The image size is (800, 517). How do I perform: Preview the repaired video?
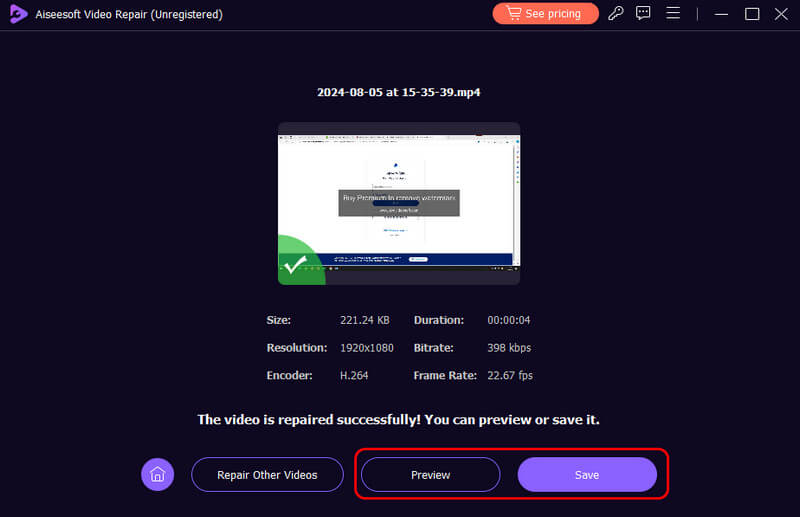click(430, 475)
